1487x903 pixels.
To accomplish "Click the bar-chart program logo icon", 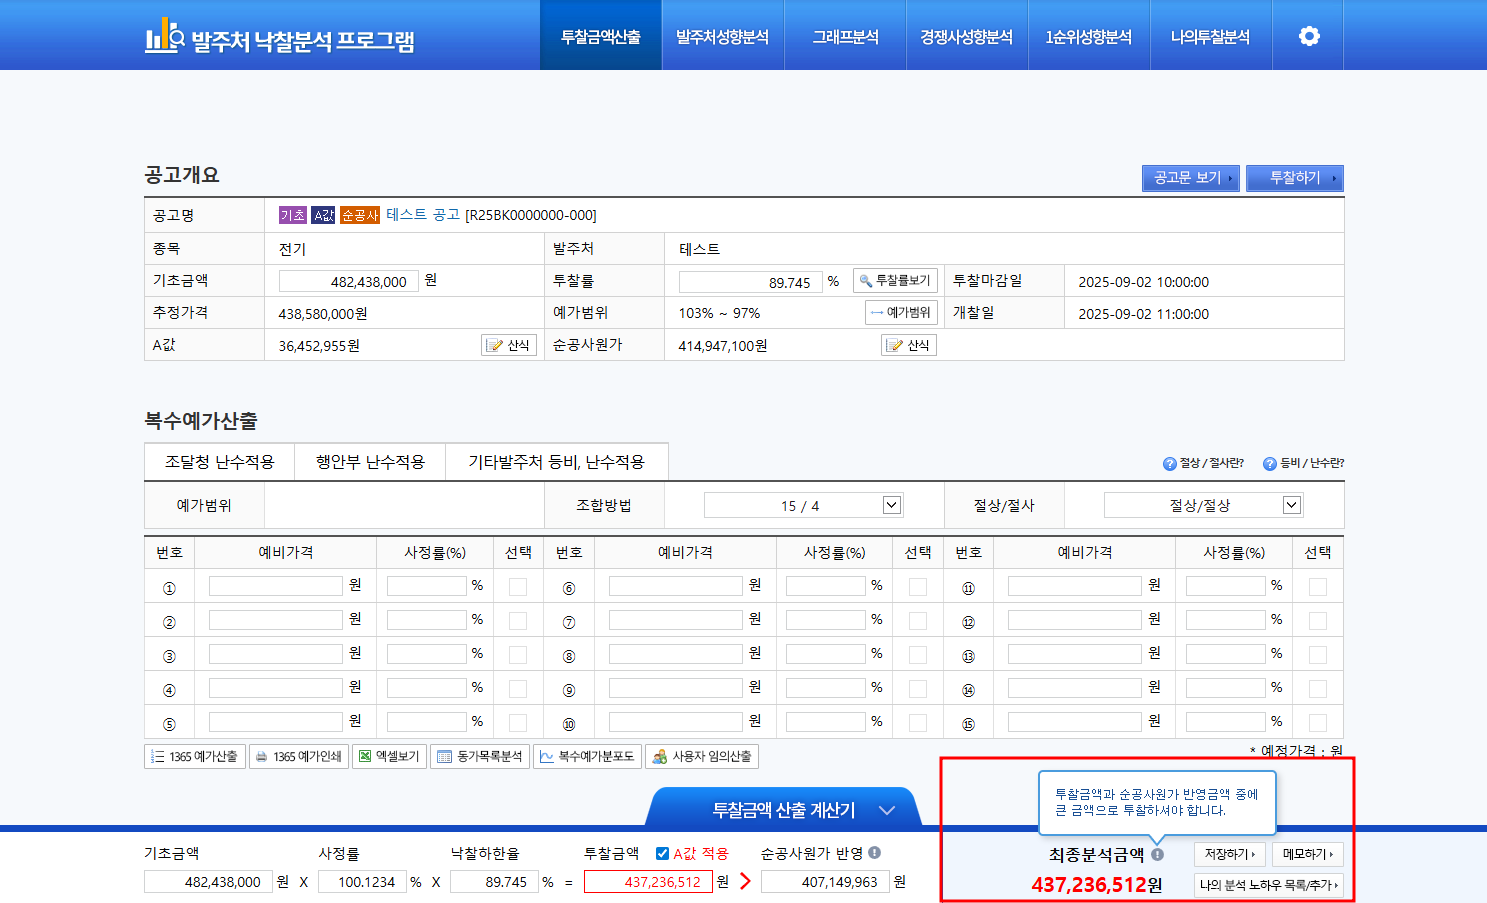I will point(165,36).
